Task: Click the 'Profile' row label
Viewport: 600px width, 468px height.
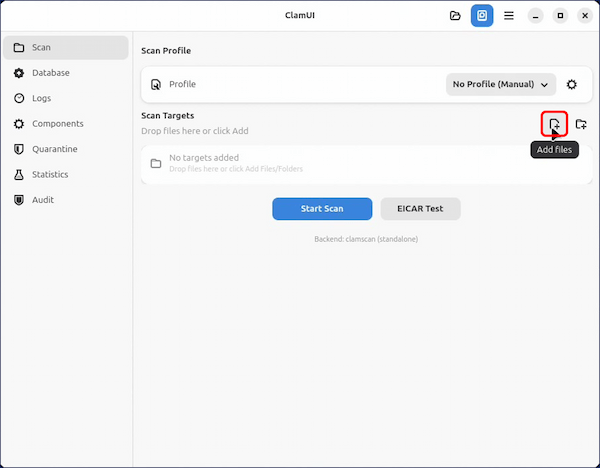Action: [182, 84]
